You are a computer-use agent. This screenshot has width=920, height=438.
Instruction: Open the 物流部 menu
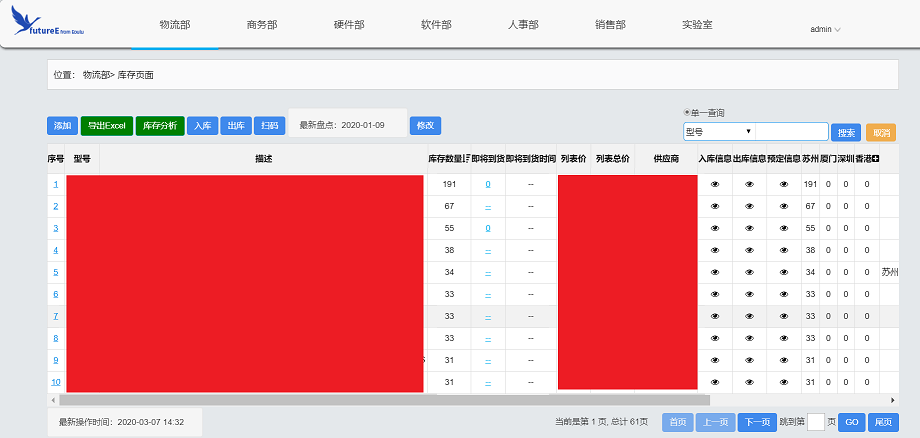point(175,24)
